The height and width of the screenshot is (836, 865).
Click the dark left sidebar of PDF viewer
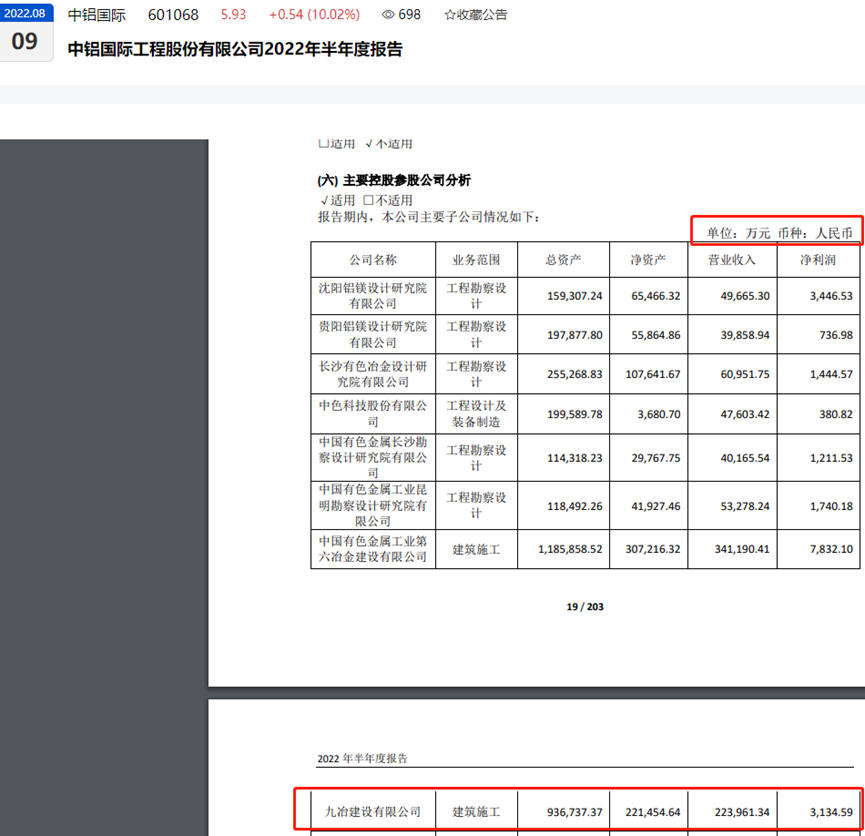[x=104, y=488]
